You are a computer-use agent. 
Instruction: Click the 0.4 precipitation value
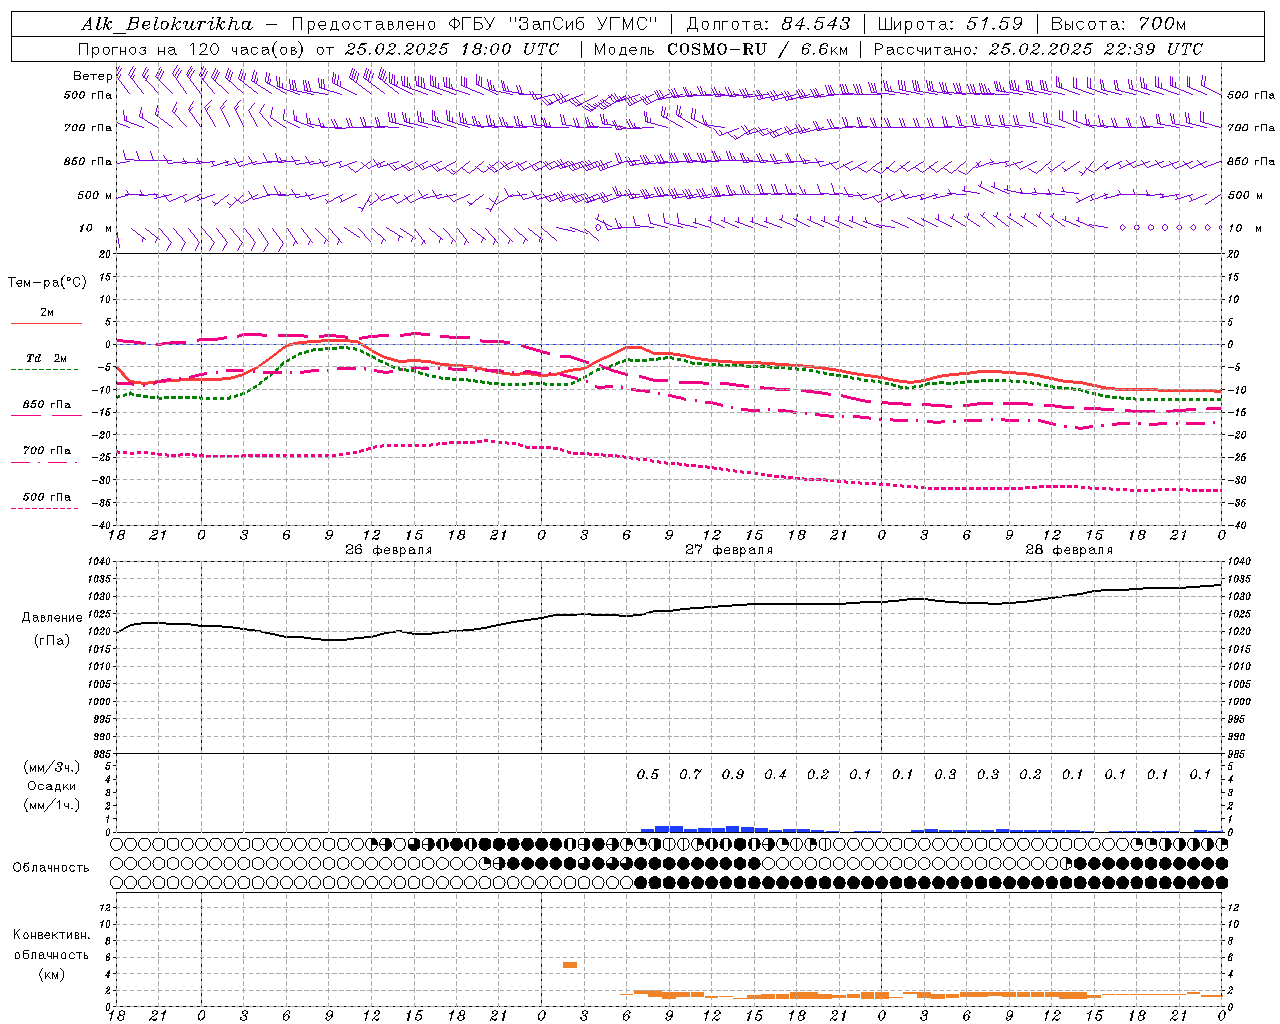point(775,775)
